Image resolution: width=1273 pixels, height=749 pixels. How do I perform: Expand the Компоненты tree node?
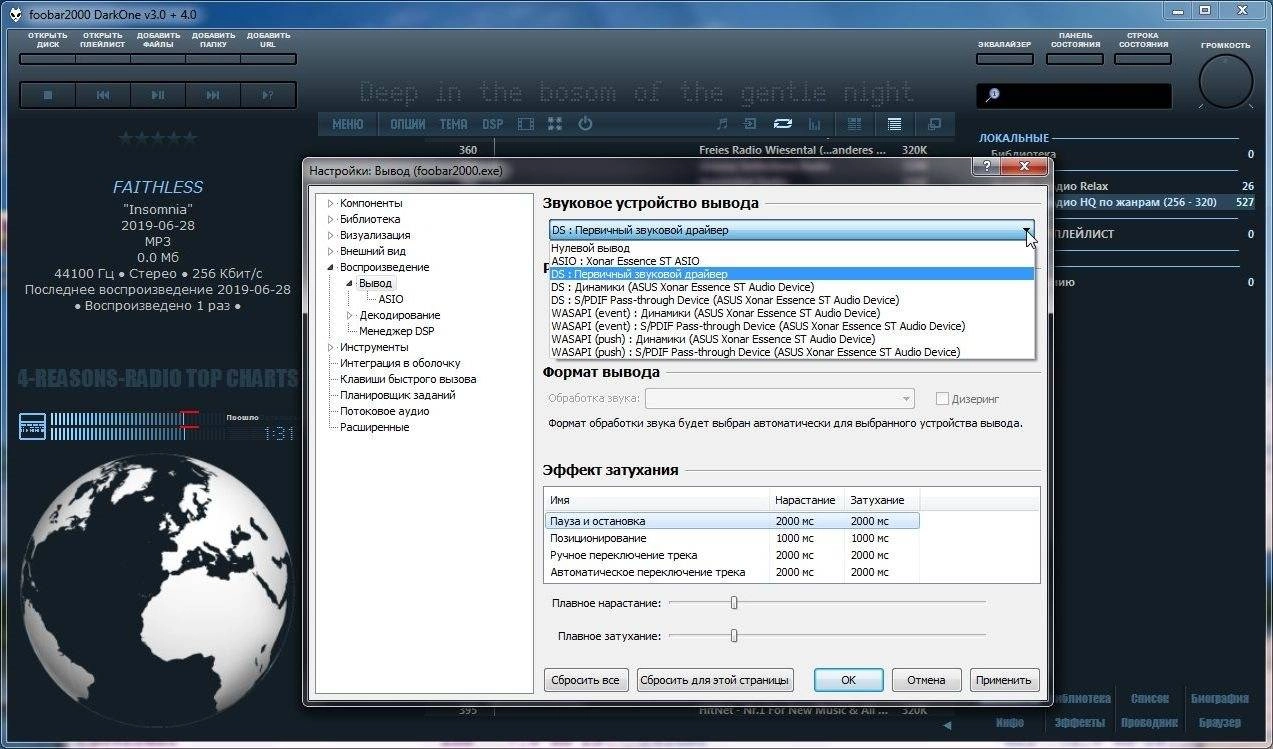click(x=331, y=203)
